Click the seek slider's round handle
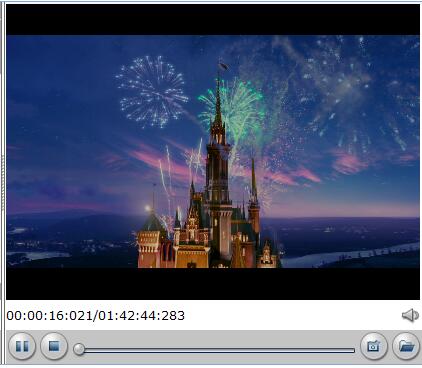The image size is (422, 368). (79, 349)
